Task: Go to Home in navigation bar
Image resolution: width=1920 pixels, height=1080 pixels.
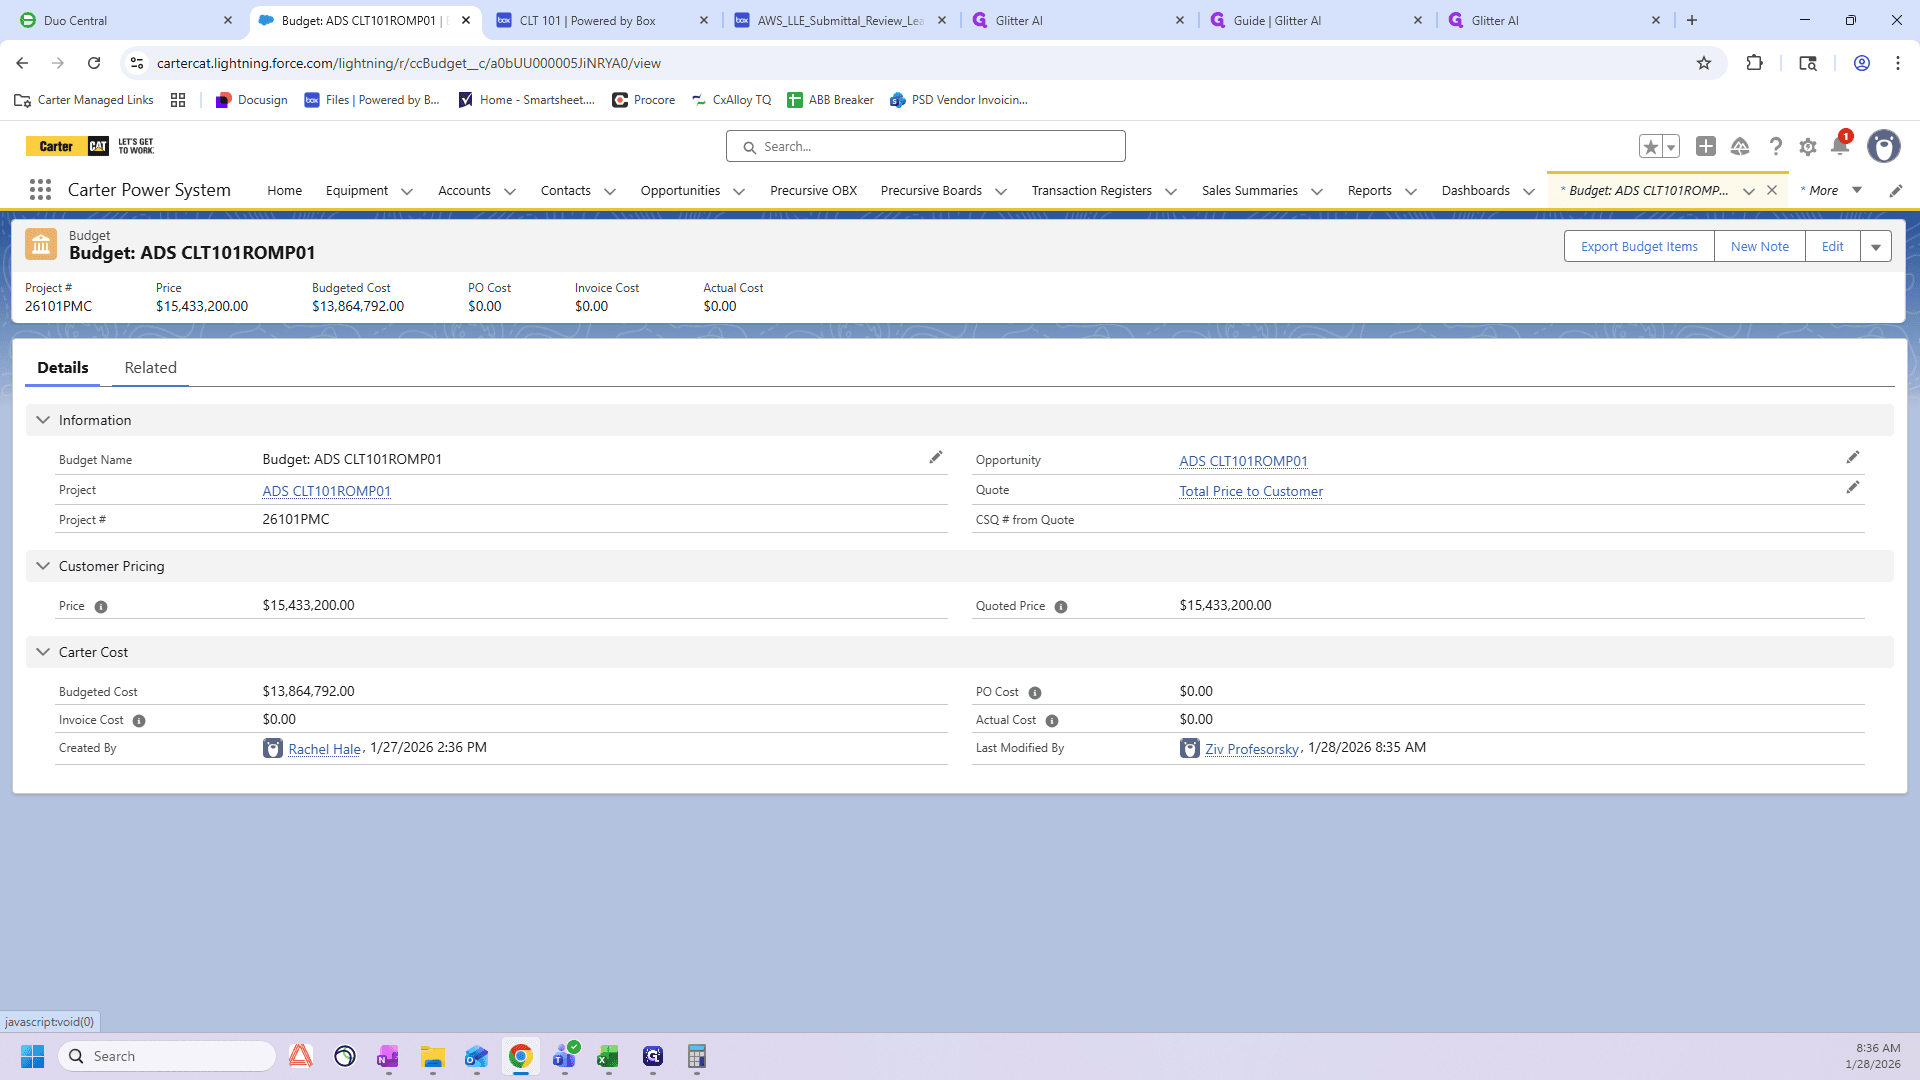Action: (x=284, y=190)
